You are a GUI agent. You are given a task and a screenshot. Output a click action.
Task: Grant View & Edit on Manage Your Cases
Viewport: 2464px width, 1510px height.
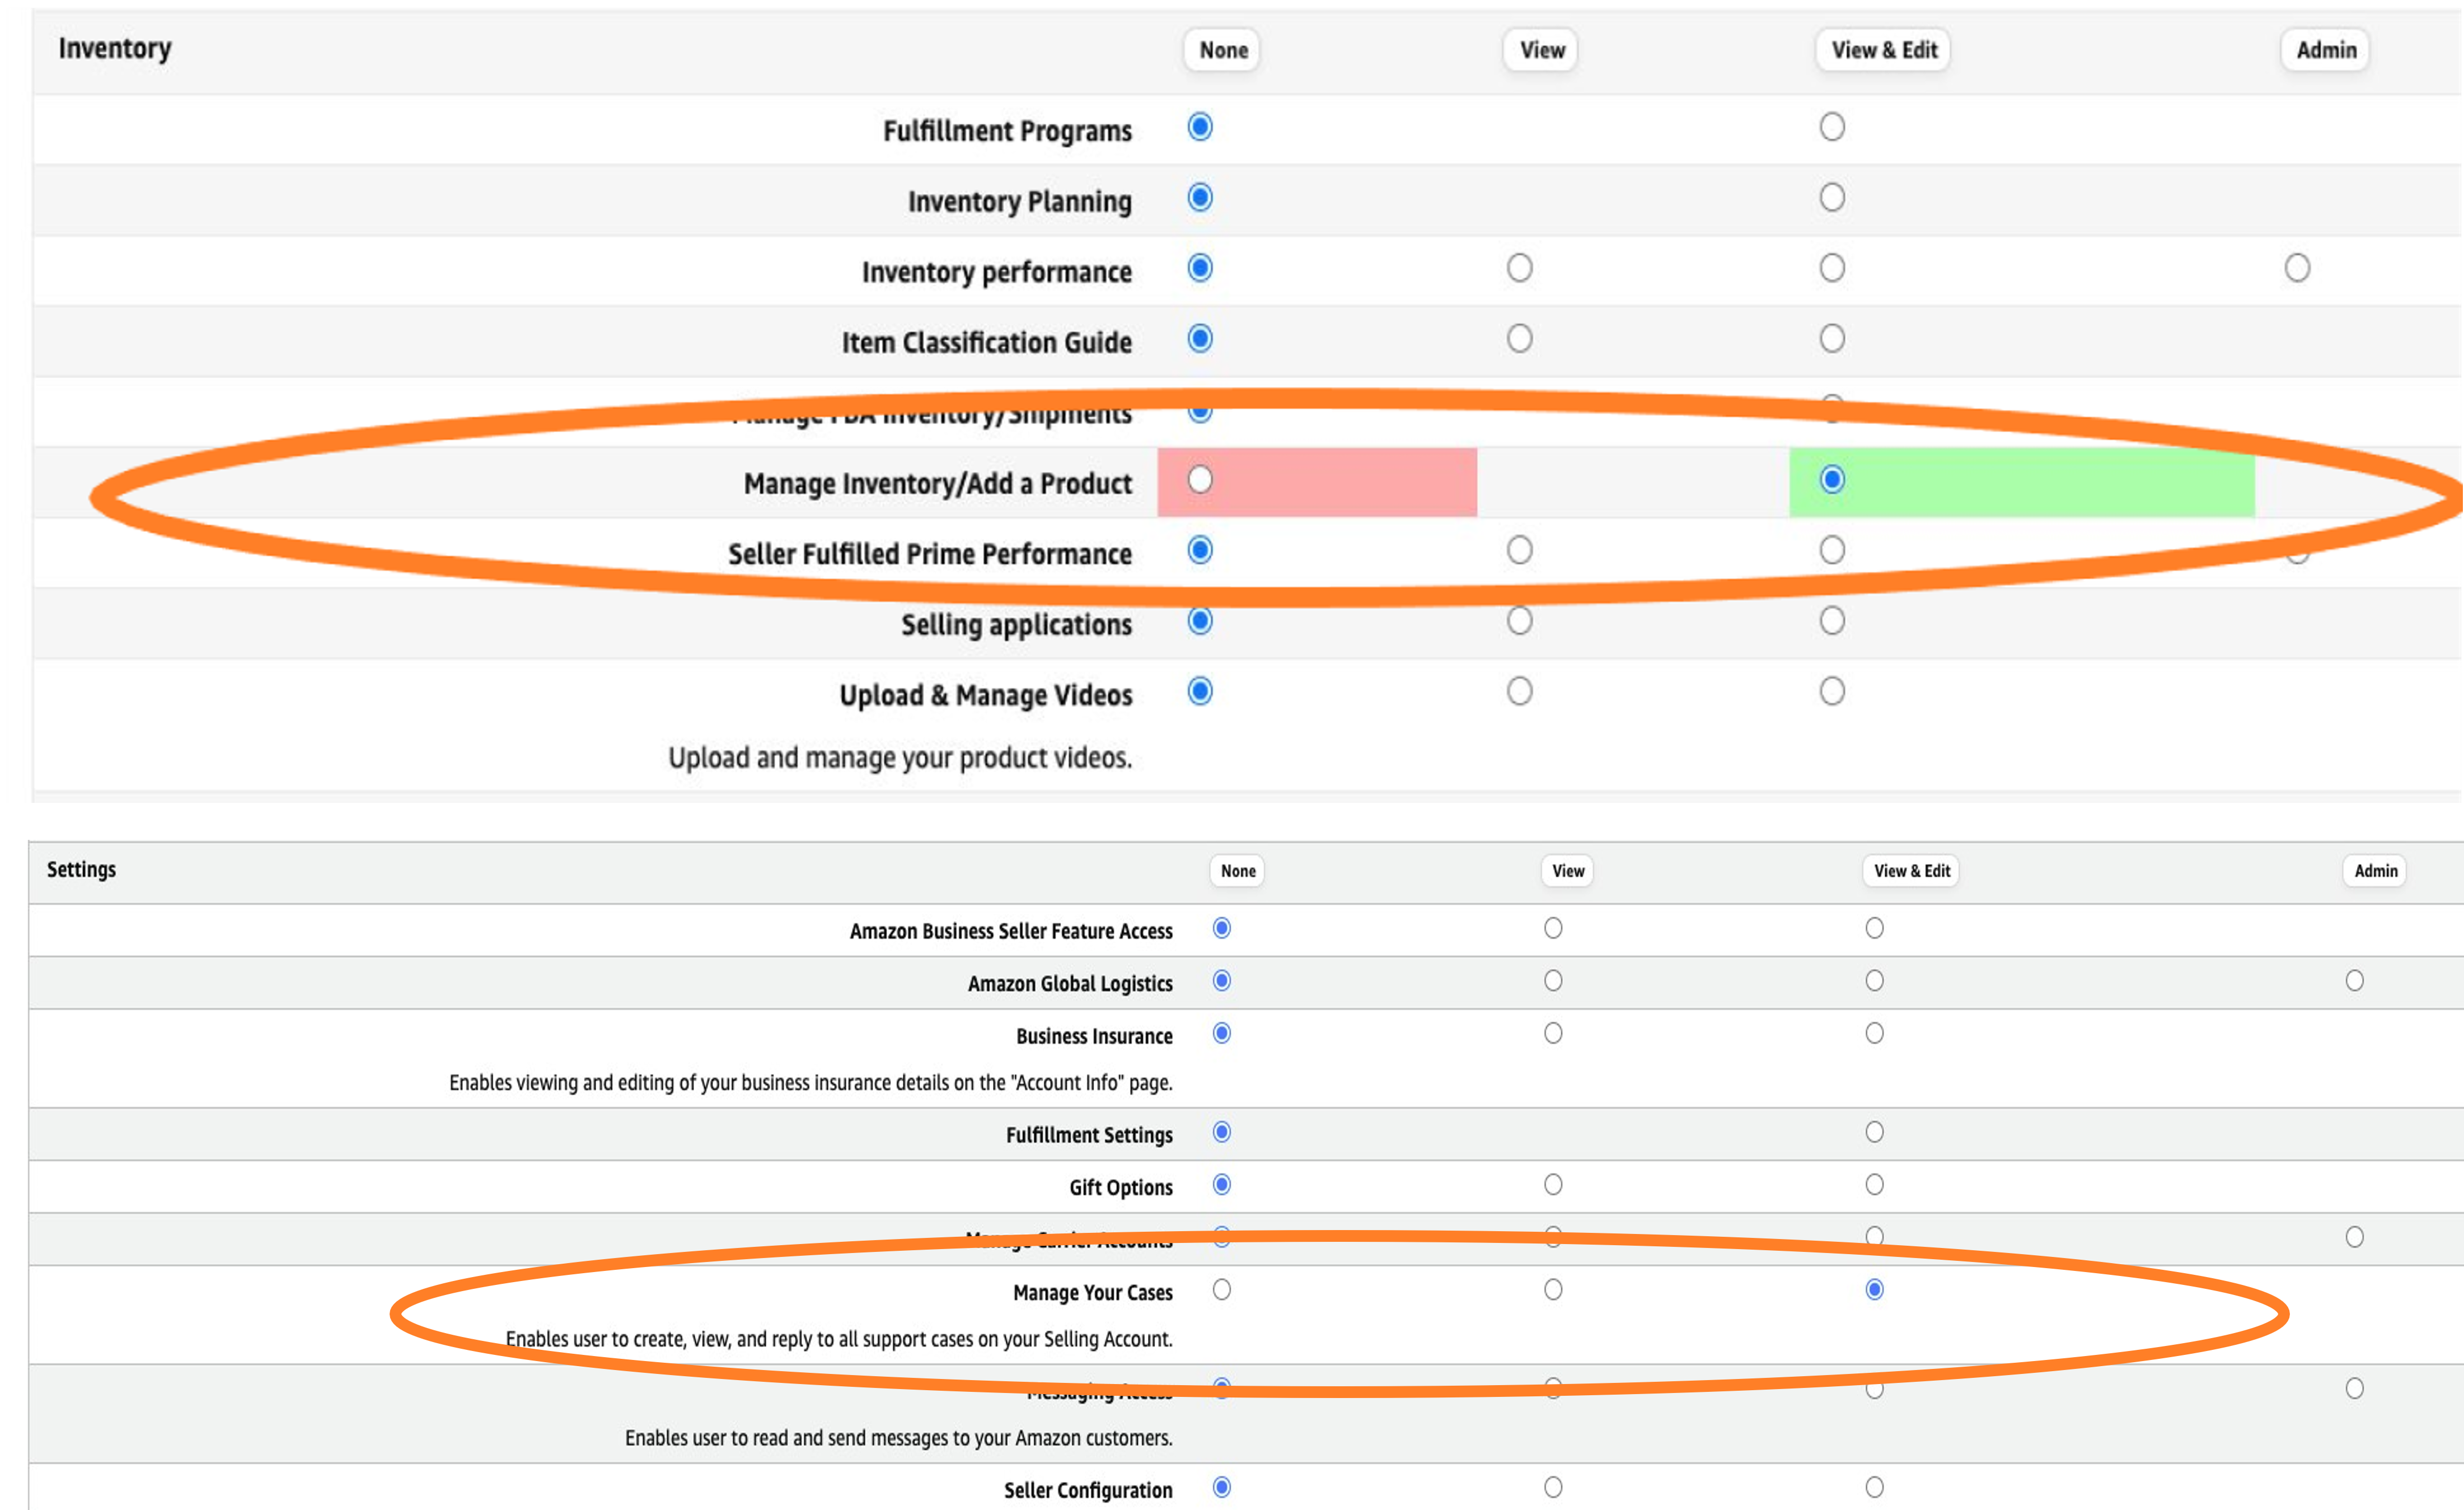coord(1874,1290)
